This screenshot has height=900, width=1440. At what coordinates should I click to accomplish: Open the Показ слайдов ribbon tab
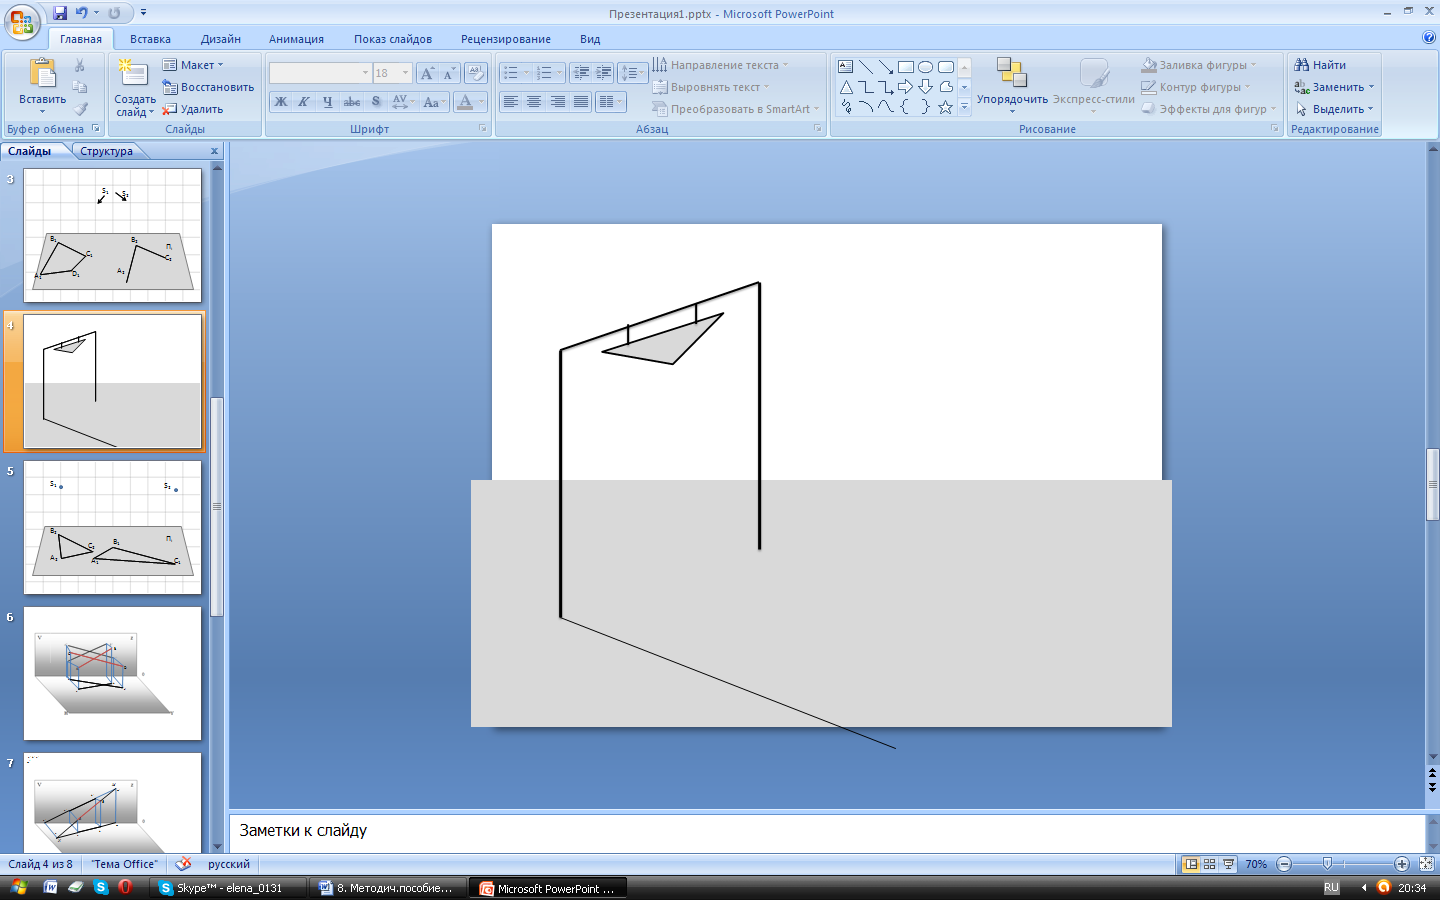coord(393,39)
